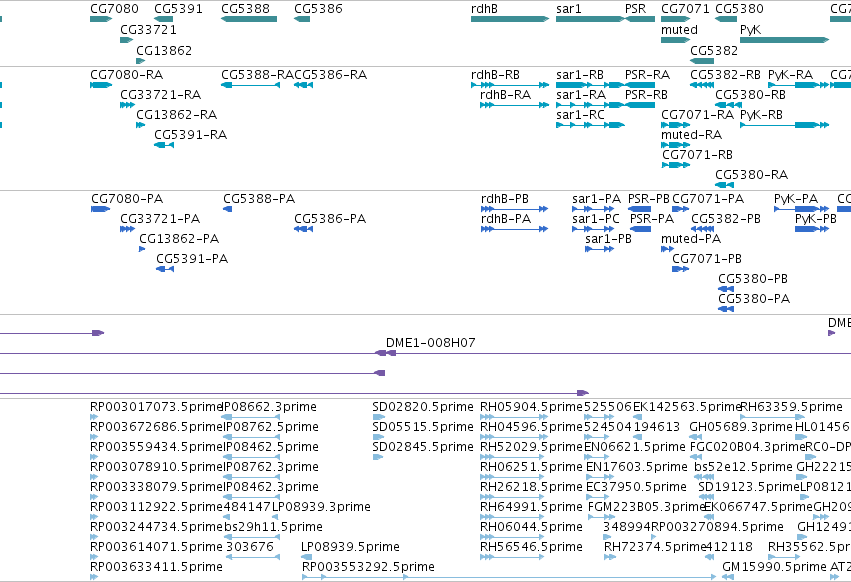Select the CG5380-PB protein label
This screenshot has height=582, width=851.
(x=753, y=279)
